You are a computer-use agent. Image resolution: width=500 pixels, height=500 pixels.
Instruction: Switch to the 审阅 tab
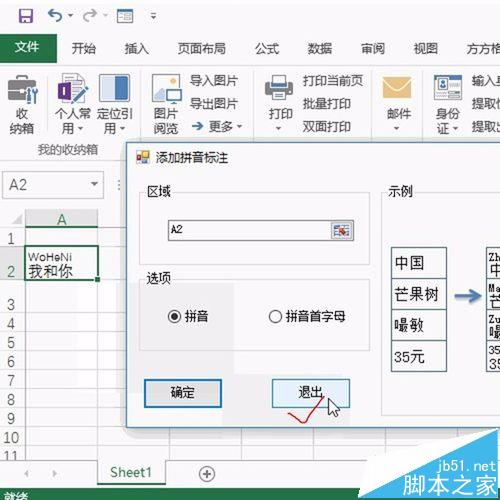[373, 49]
